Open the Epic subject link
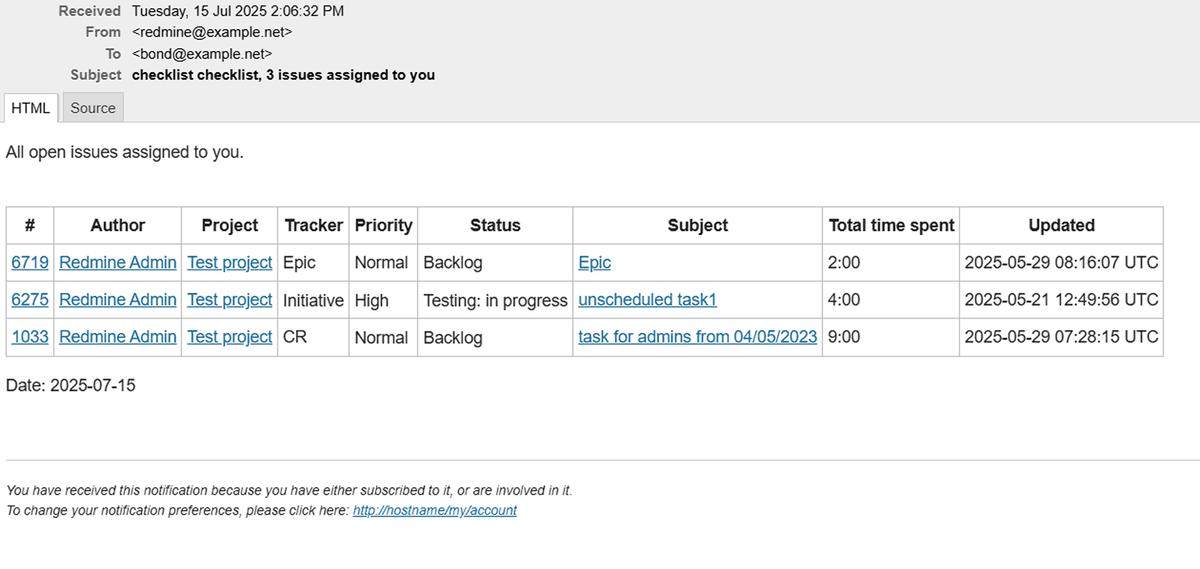1200x569 pixels. [594, 262]
